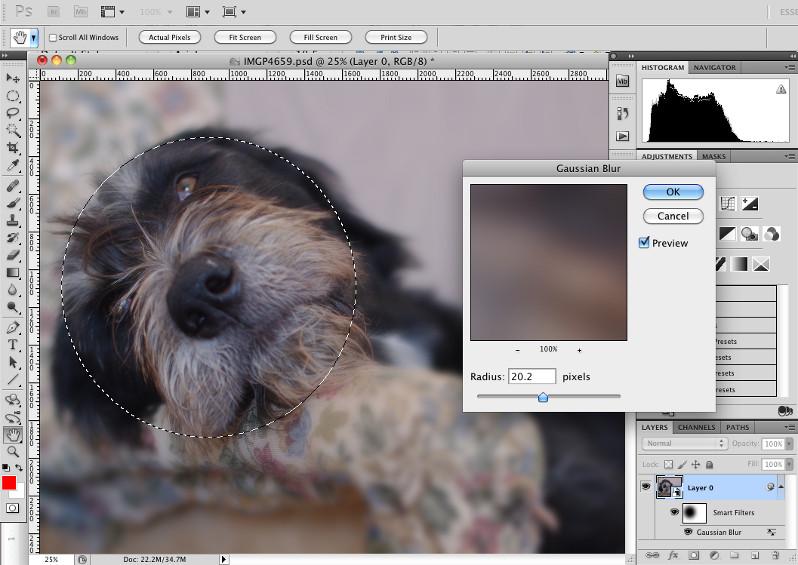Viewport: 798px width, 565px height.
Task: Hide Layer 0 using eye icon
Action: [x=645, y=487]
